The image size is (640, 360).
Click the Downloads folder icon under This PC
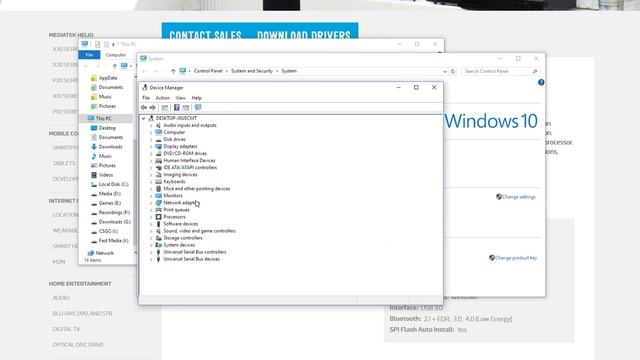click(x=94, y=147)
